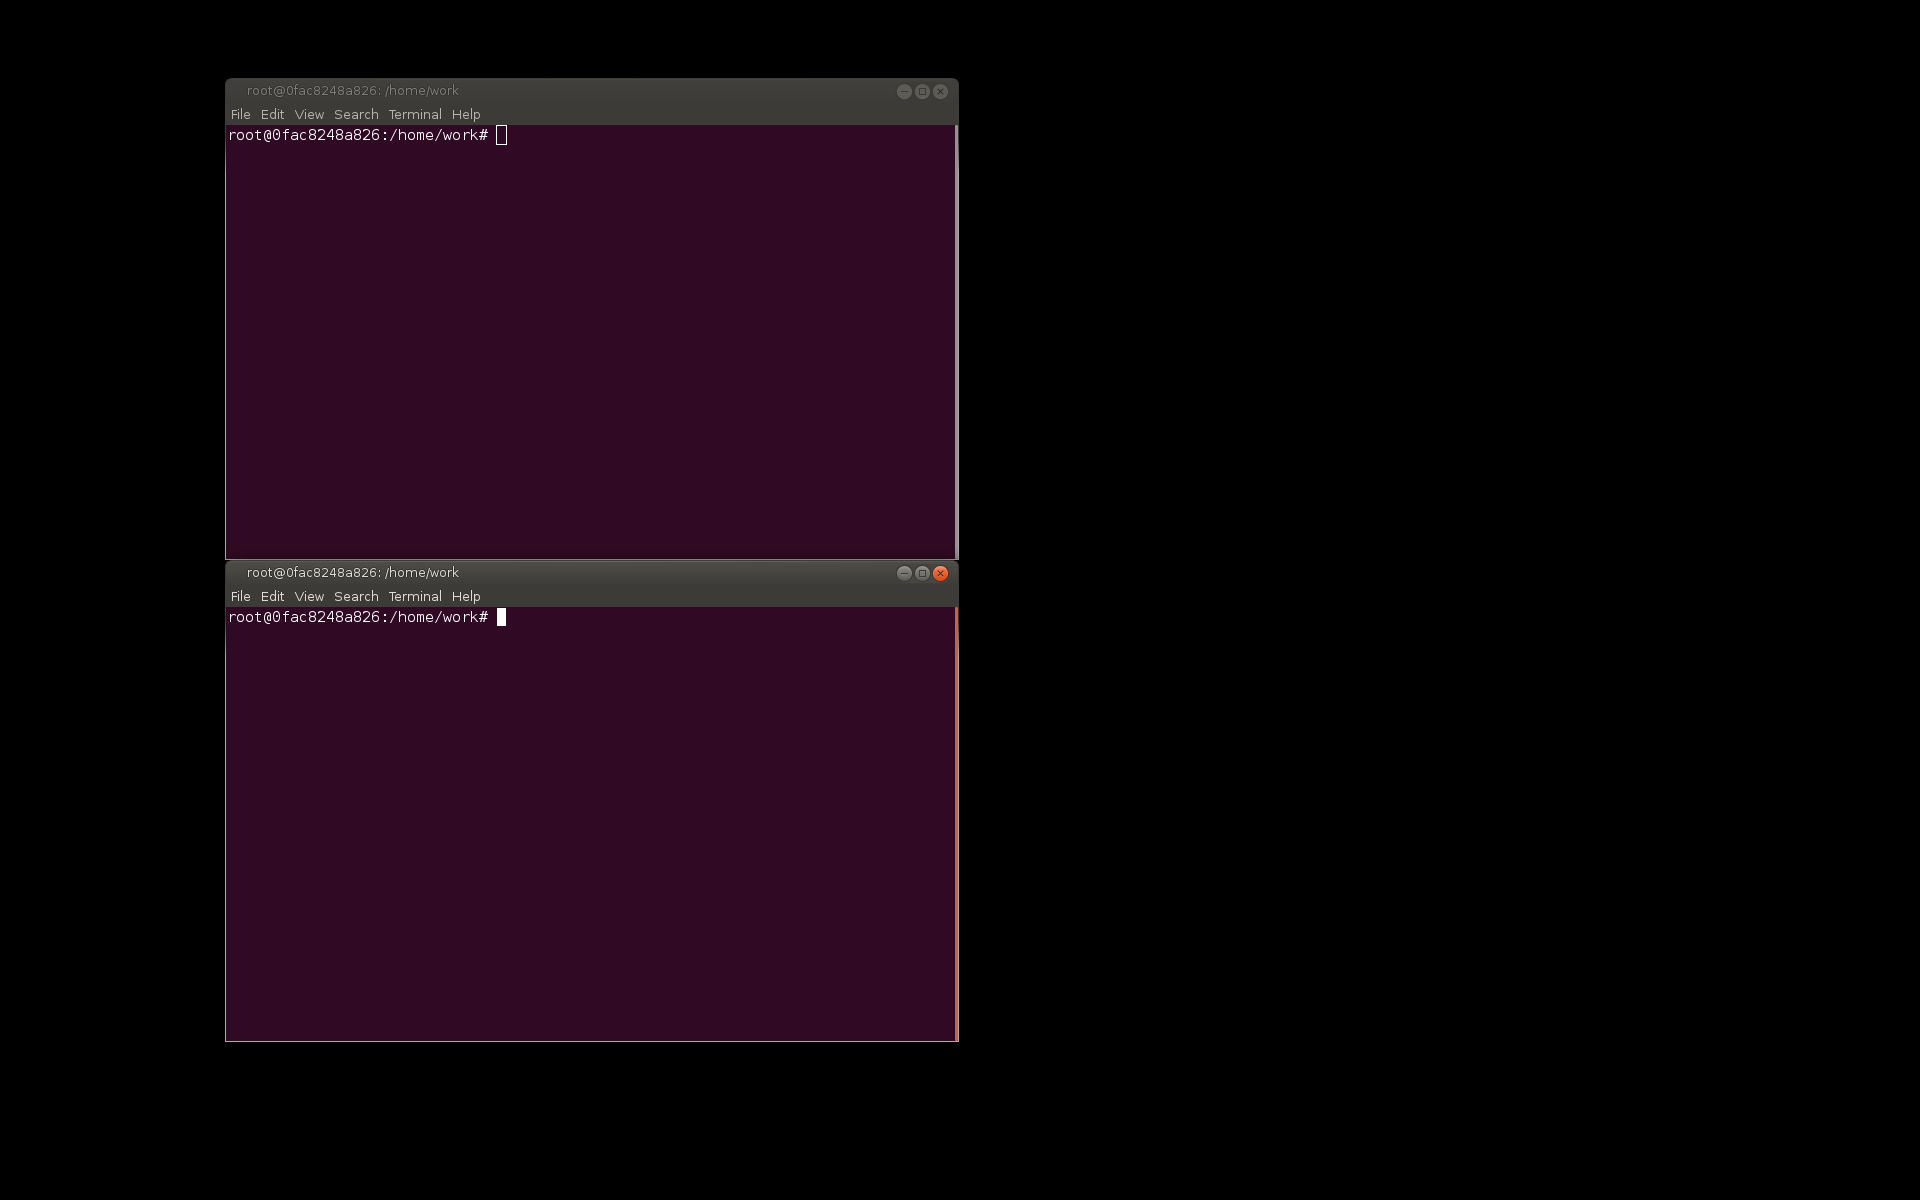The image size is (1920, 1200).
Task: Maximize the bottom terminal window
Action: click(922, 573)
